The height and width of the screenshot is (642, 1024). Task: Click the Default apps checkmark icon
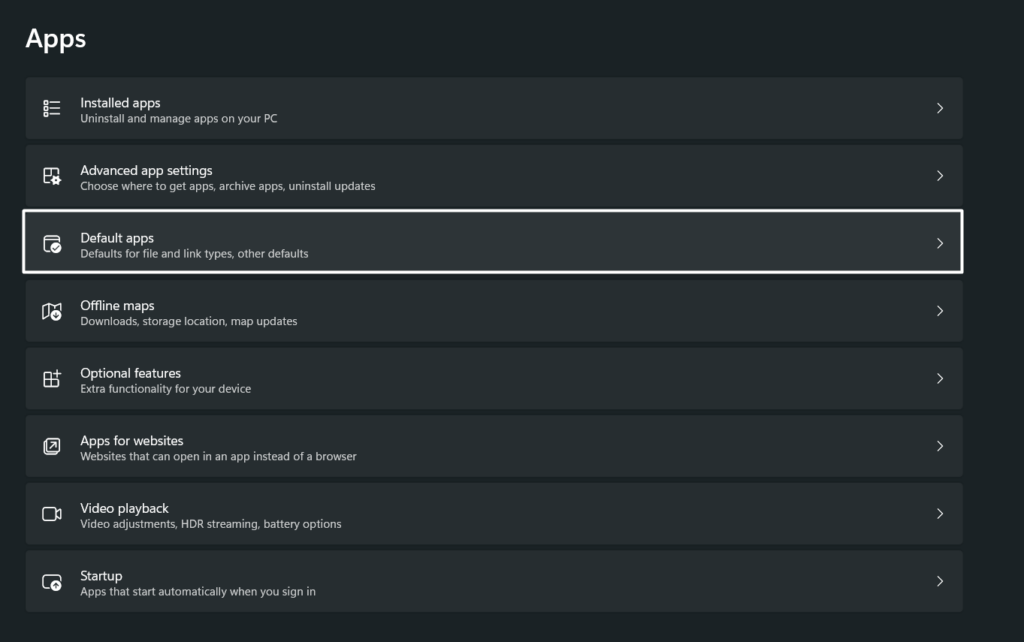(x=52, y=243)
